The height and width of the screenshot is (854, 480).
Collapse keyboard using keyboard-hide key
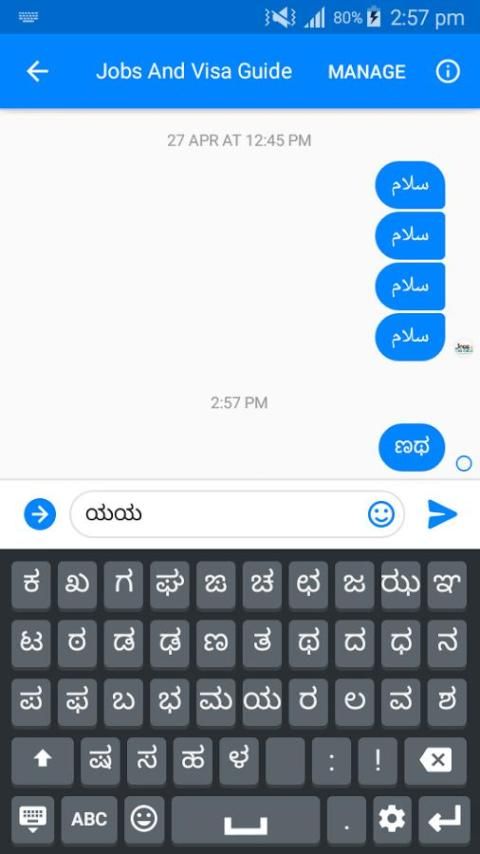(x=33, y=819)
